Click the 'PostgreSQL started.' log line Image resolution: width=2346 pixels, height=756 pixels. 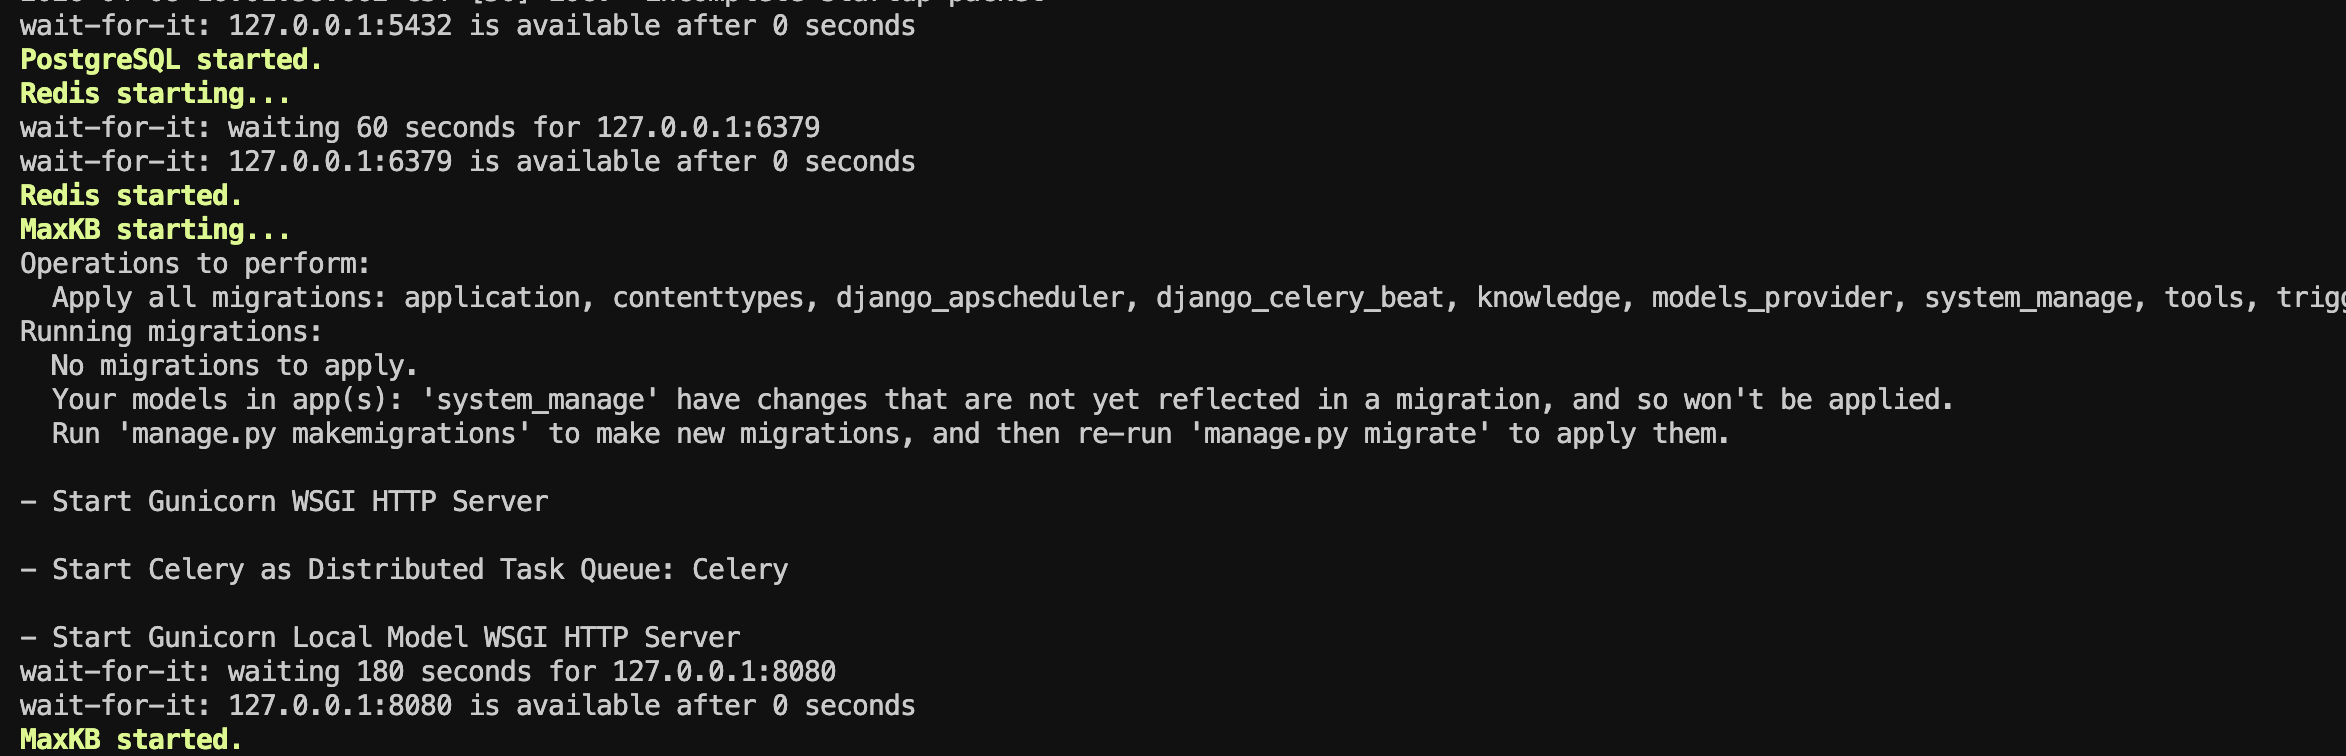[171, 60]
